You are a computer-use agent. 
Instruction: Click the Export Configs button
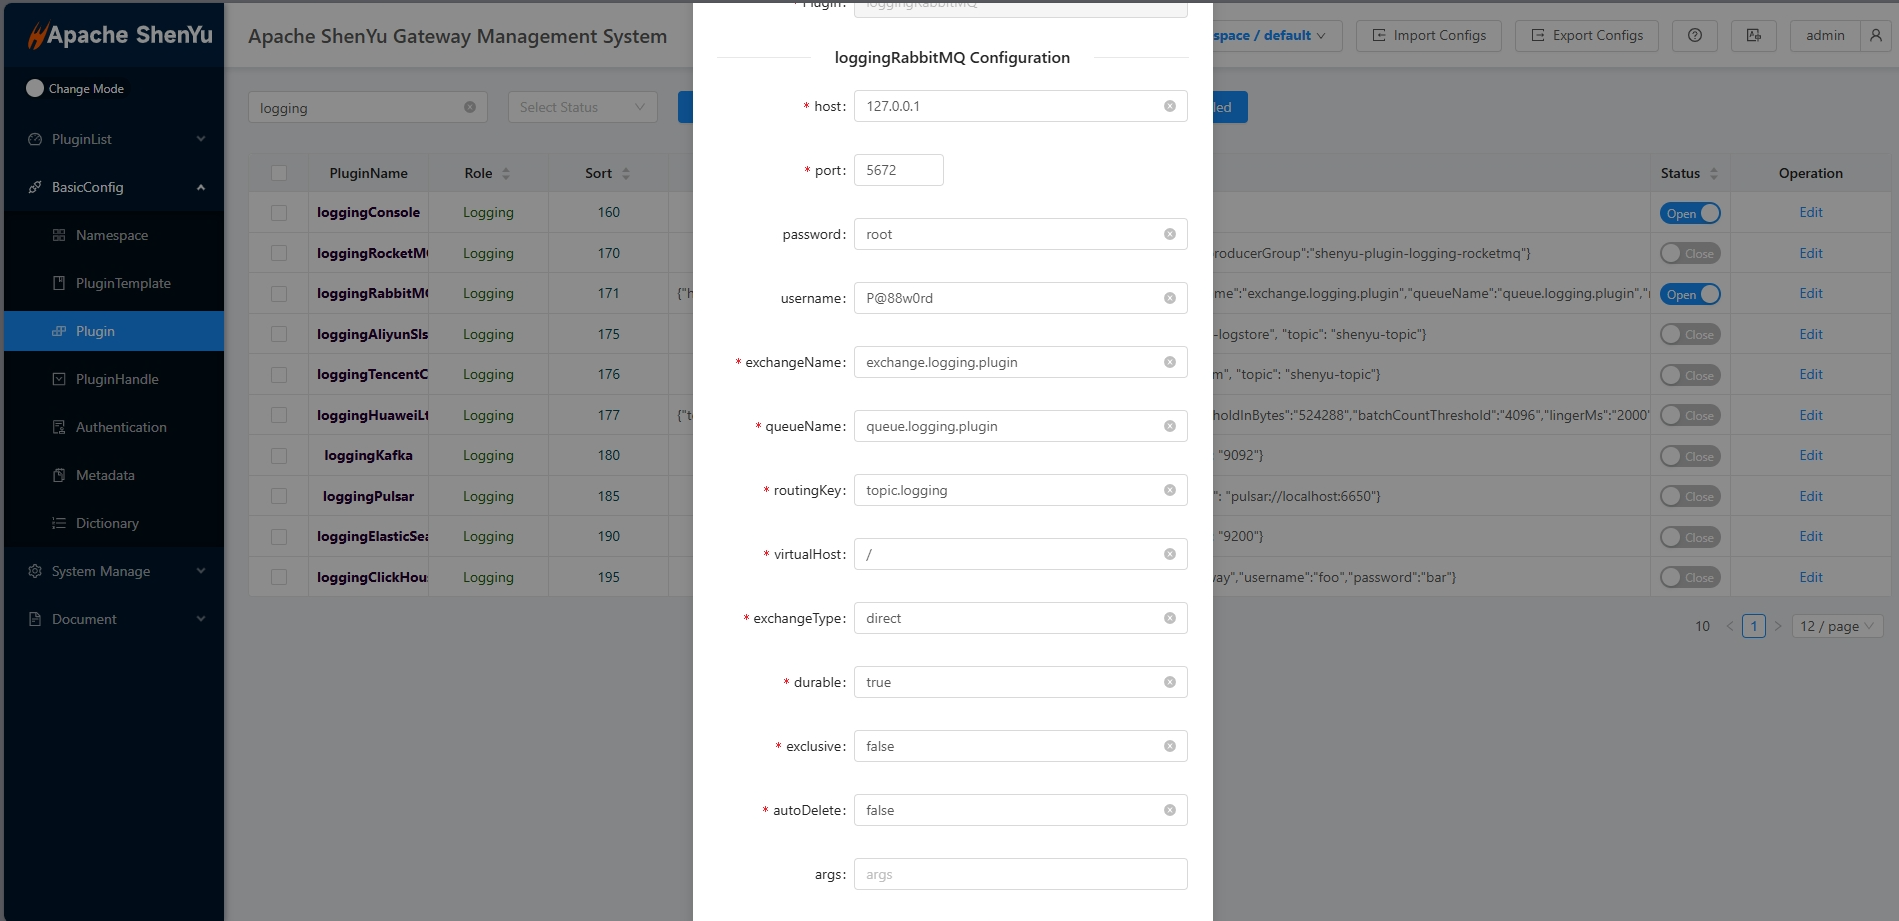point(1586,36)
